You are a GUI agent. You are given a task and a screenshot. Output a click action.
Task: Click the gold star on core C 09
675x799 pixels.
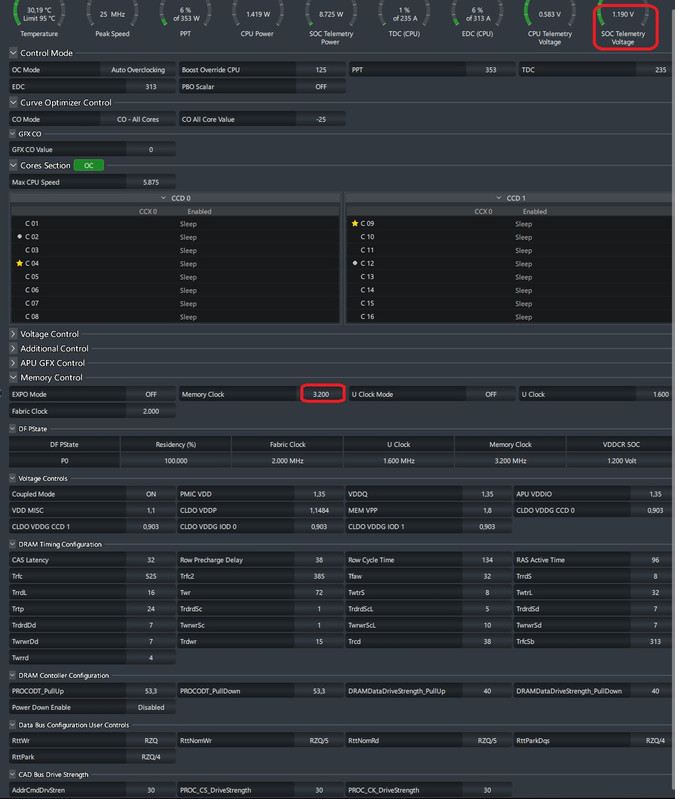[x=355, y=223]
